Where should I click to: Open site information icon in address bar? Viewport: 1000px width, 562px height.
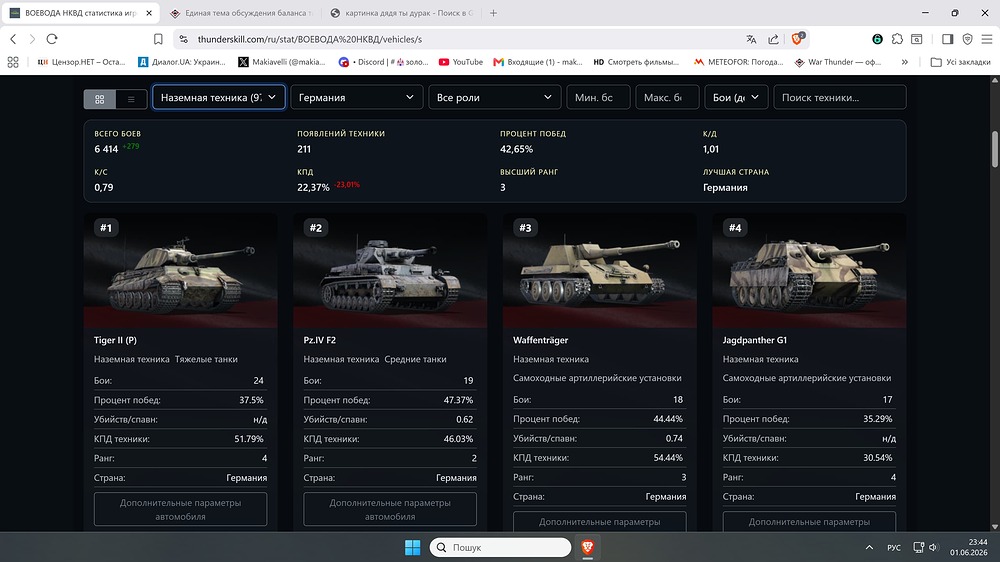(184, 39)
